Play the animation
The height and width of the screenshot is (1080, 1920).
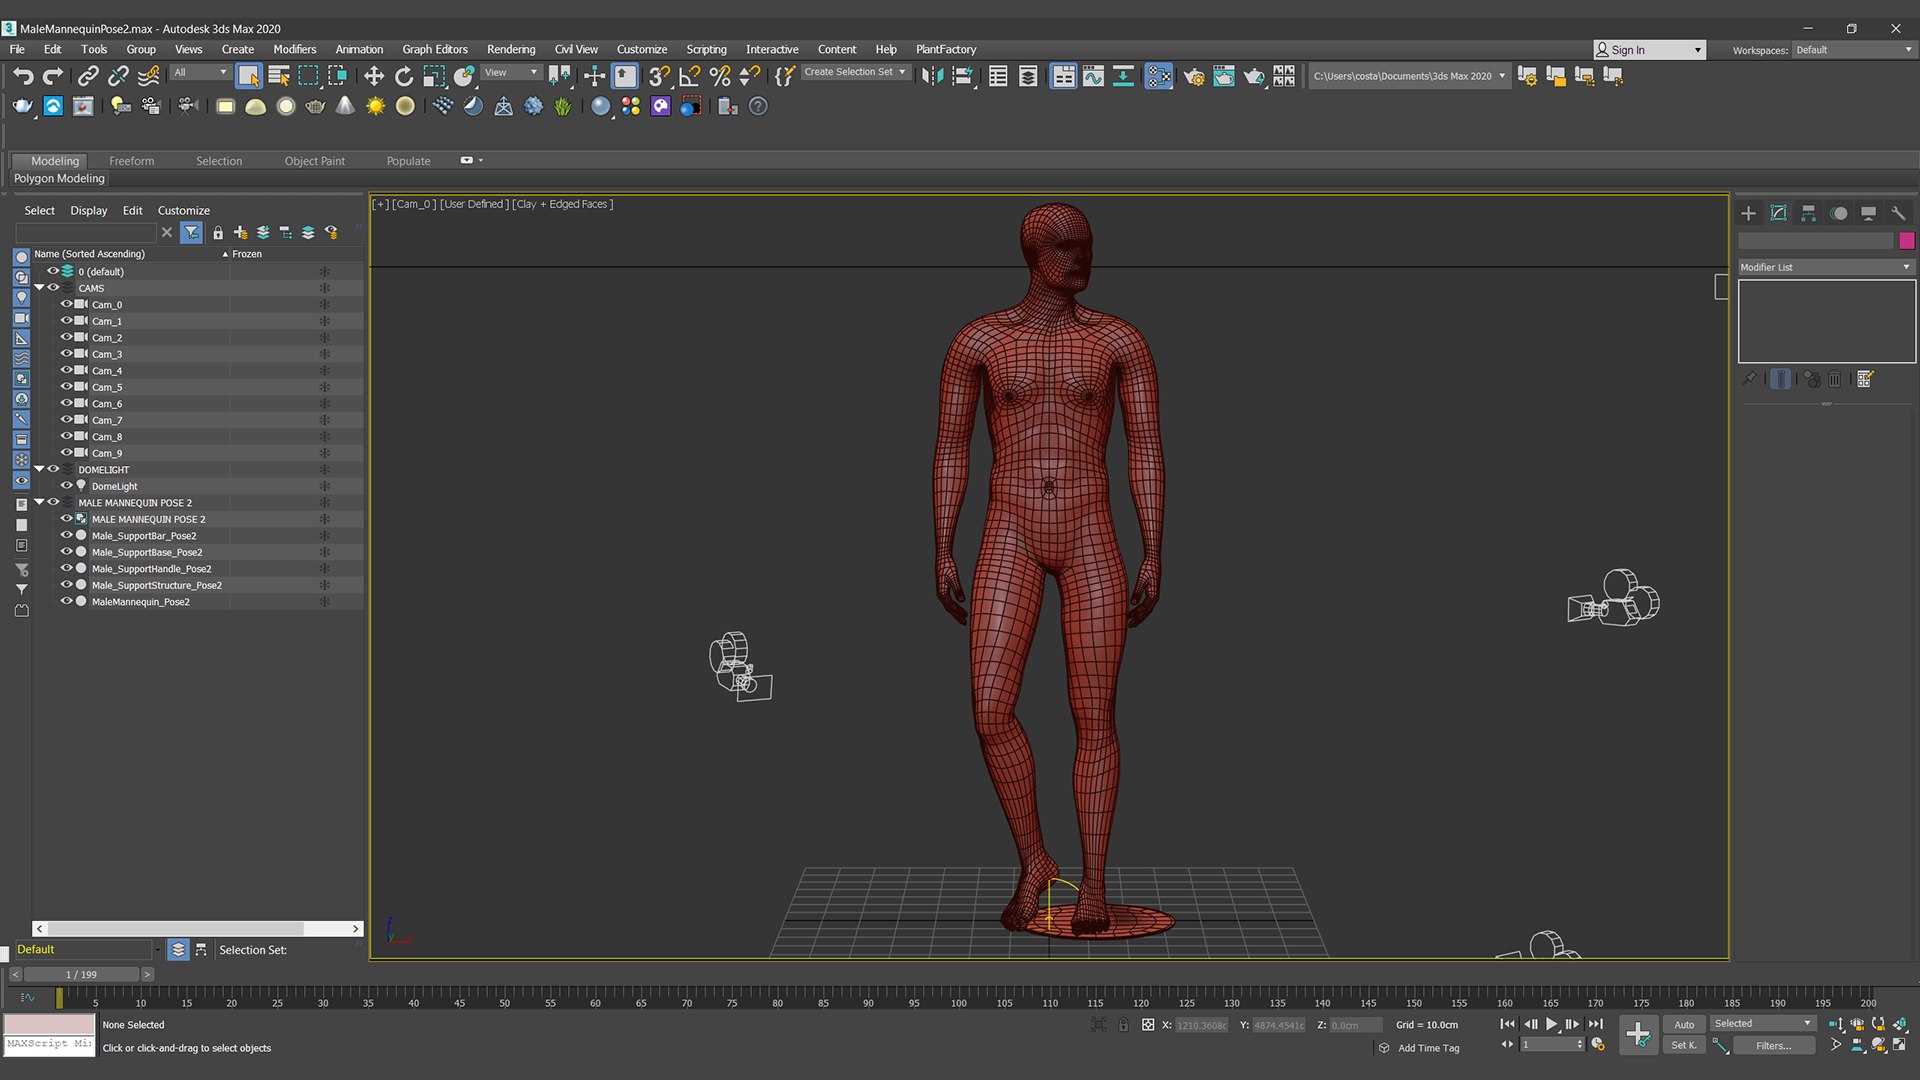[x=1551, y=1024]
